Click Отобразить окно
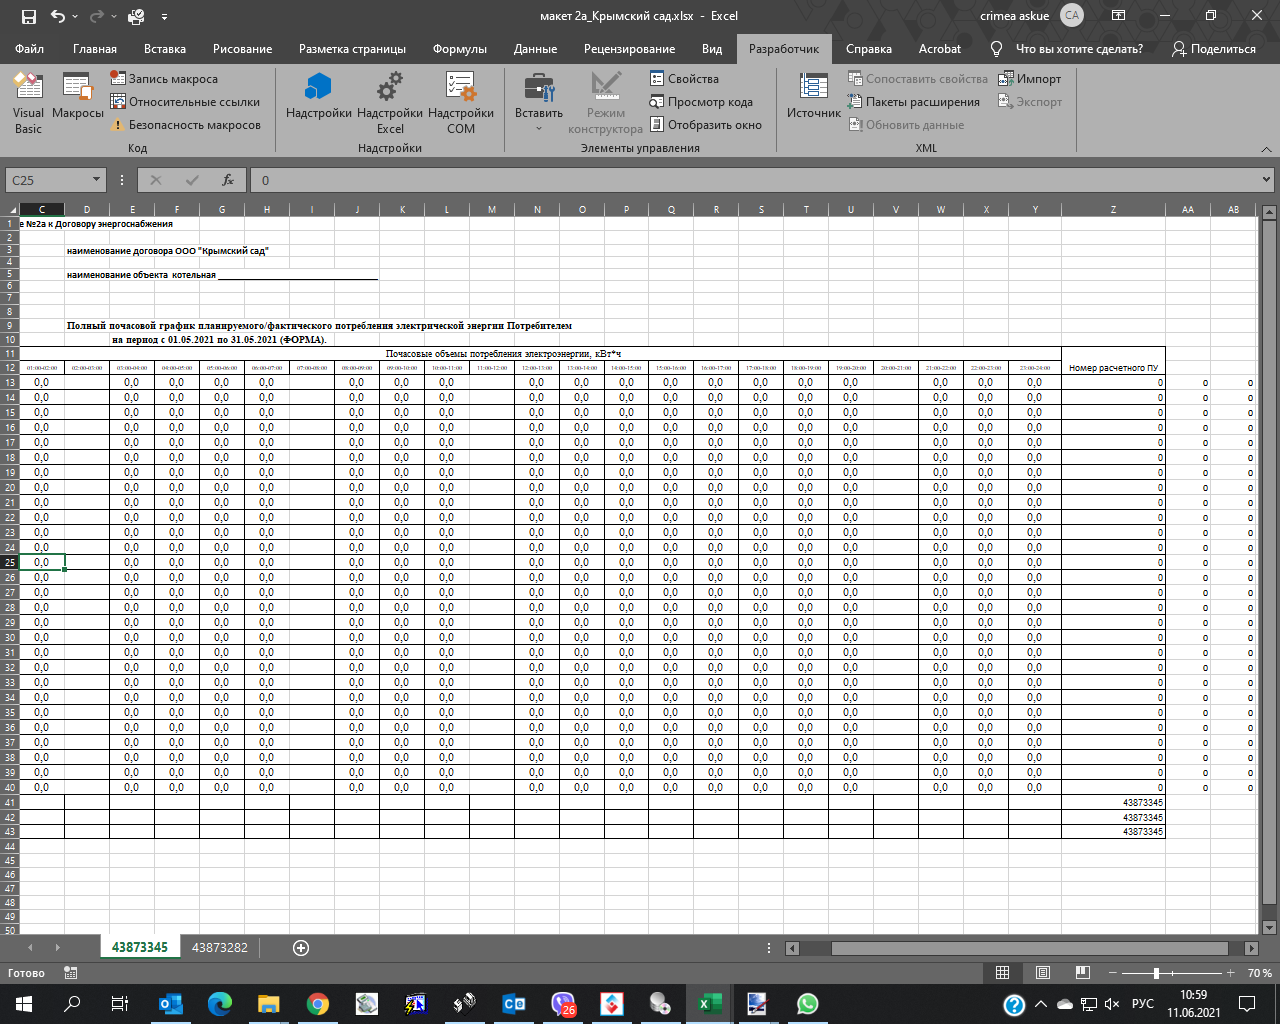 coord(706,124)
